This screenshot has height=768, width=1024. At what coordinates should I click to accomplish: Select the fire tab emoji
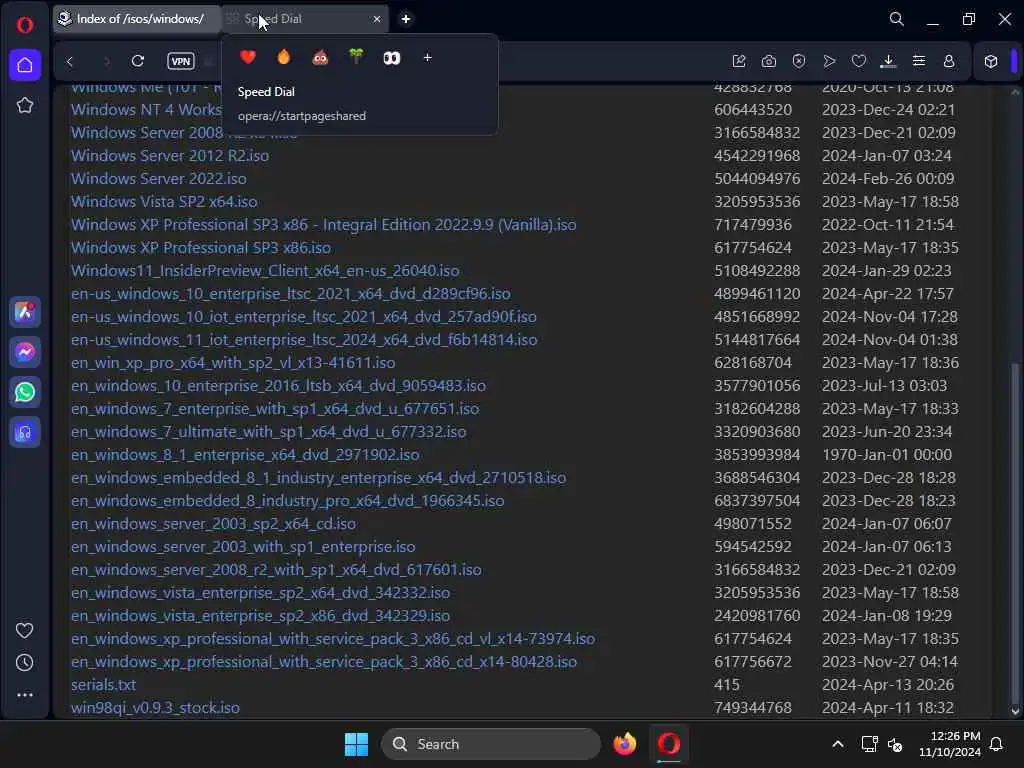point(283,57)
